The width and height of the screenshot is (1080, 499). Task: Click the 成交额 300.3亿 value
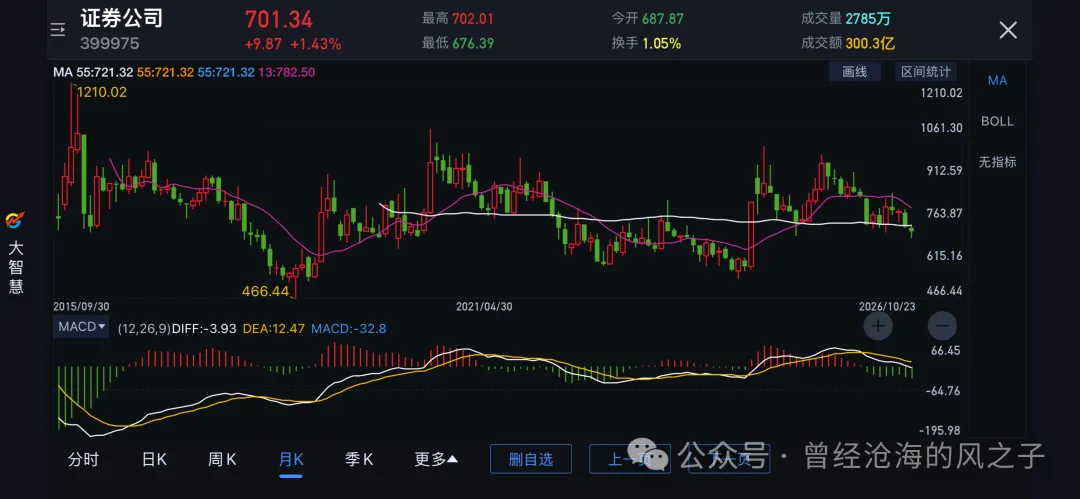[870, 43]
